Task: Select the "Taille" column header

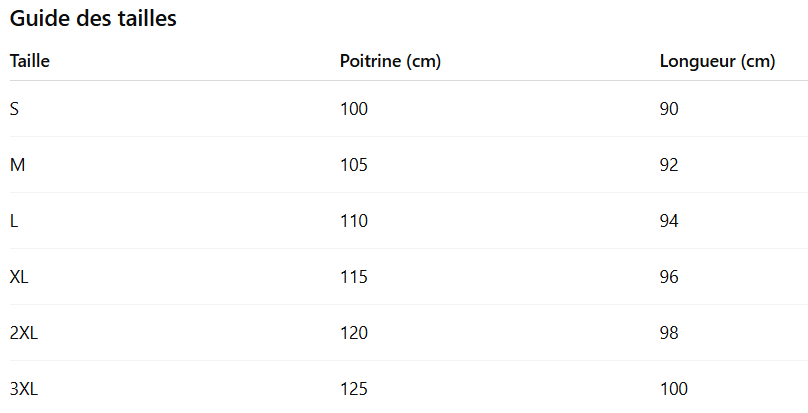Action: (30, 61)
